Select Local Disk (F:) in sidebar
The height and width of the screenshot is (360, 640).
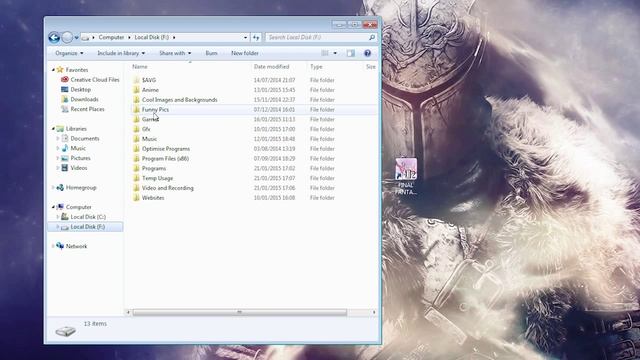(88, 227)
